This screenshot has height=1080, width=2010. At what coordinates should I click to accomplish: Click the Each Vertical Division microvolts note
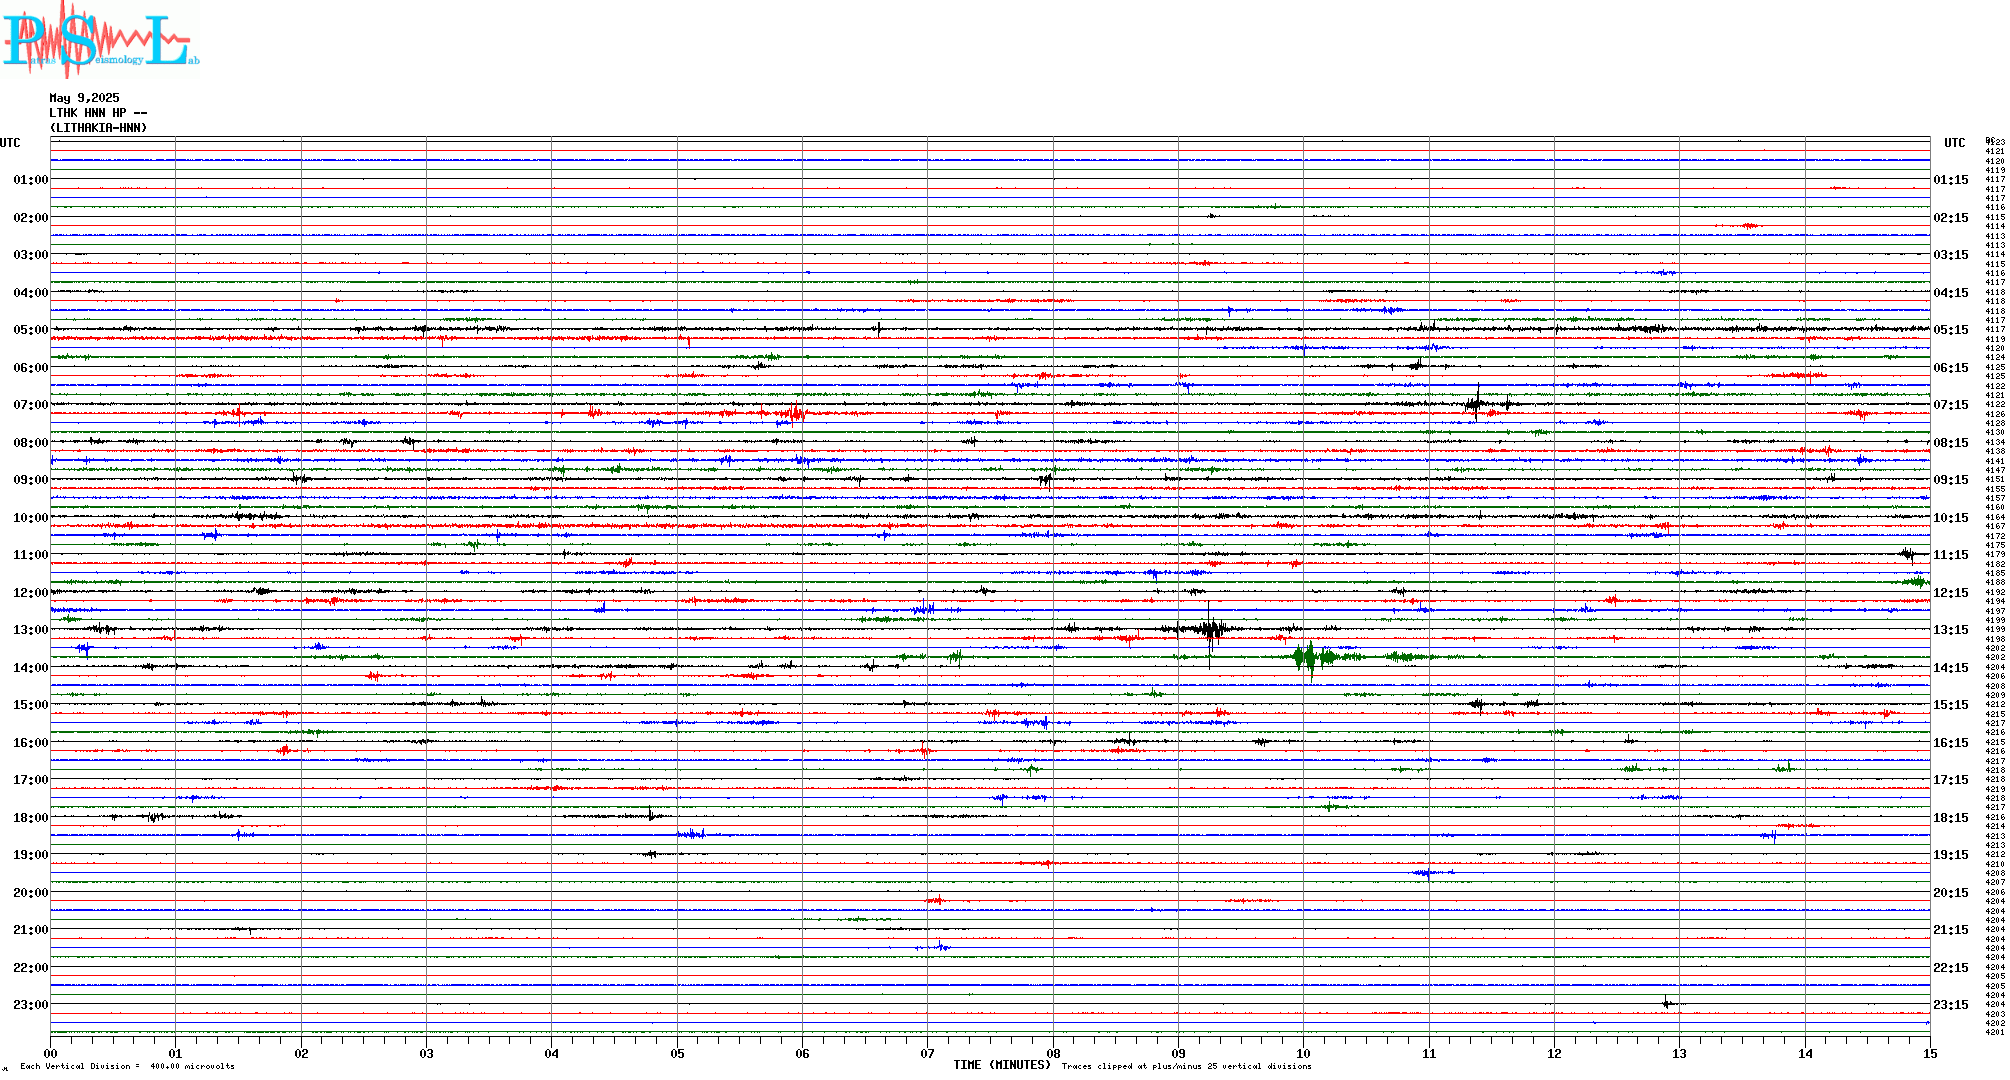coord(127,1066)
